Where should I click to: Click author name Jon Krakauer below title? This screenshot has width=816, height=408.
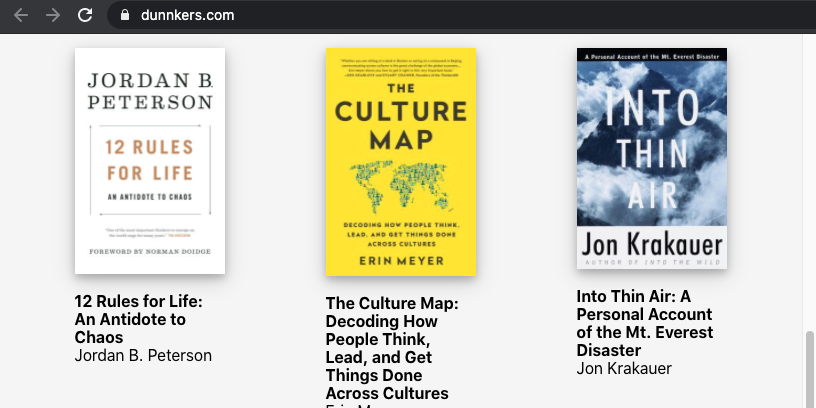pyautogui.click(x=624, y=368)
